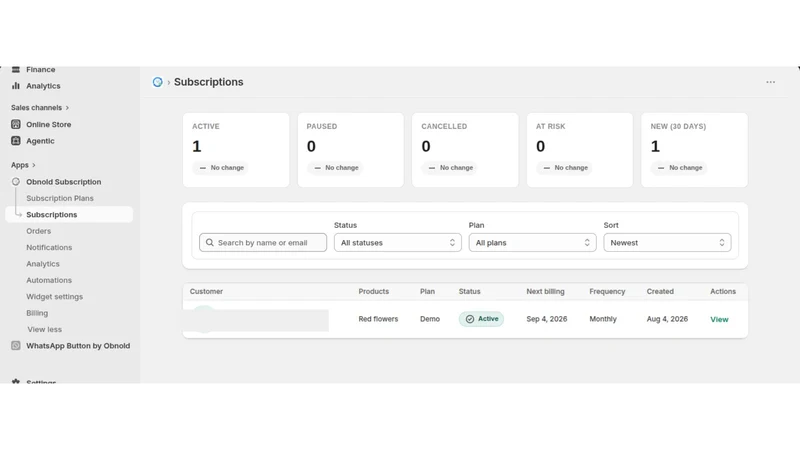Open Notifications in the sidebar
The height and width of the screenshot is (450, 800).
coord(49,247)
